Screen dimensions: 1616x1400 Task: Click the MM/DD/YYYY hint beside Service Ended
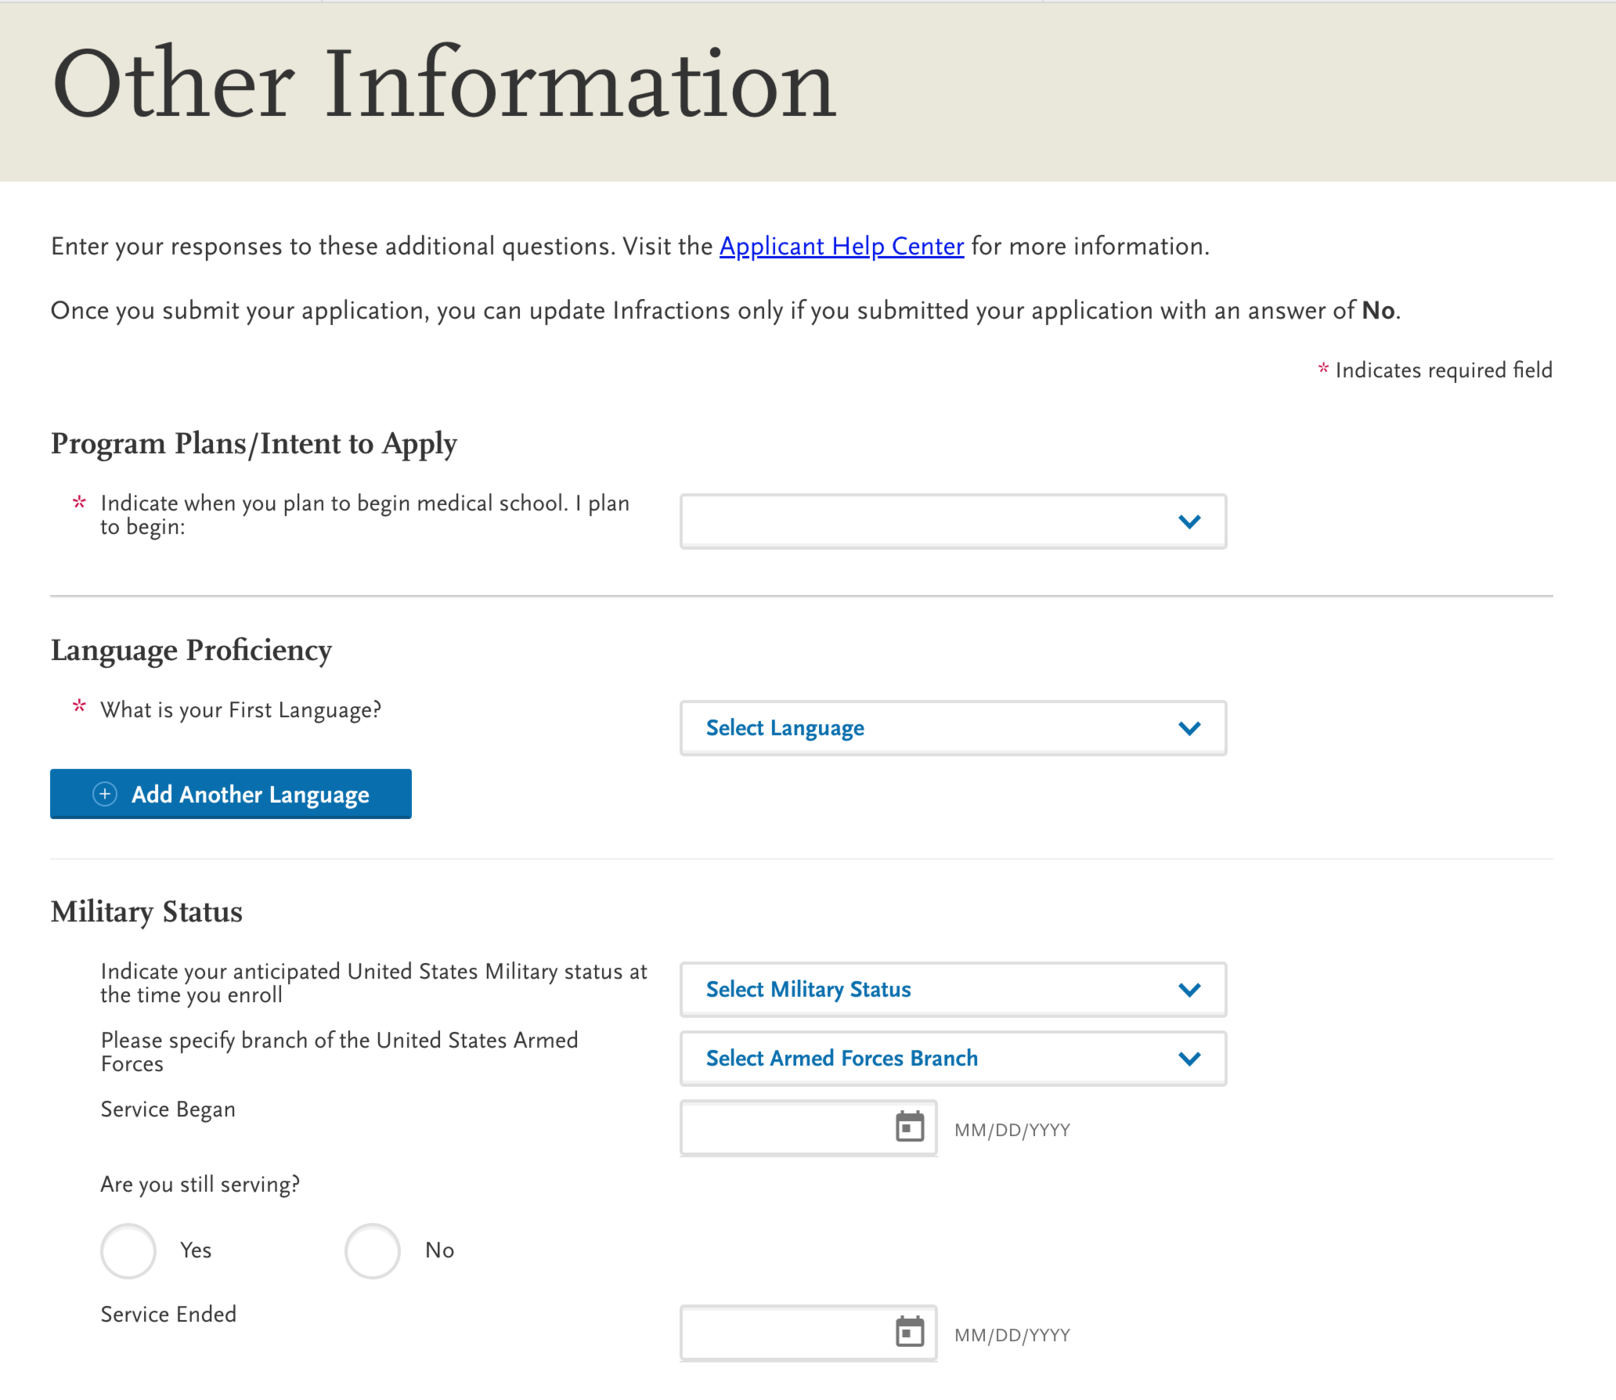(x=1012, y=1334)
